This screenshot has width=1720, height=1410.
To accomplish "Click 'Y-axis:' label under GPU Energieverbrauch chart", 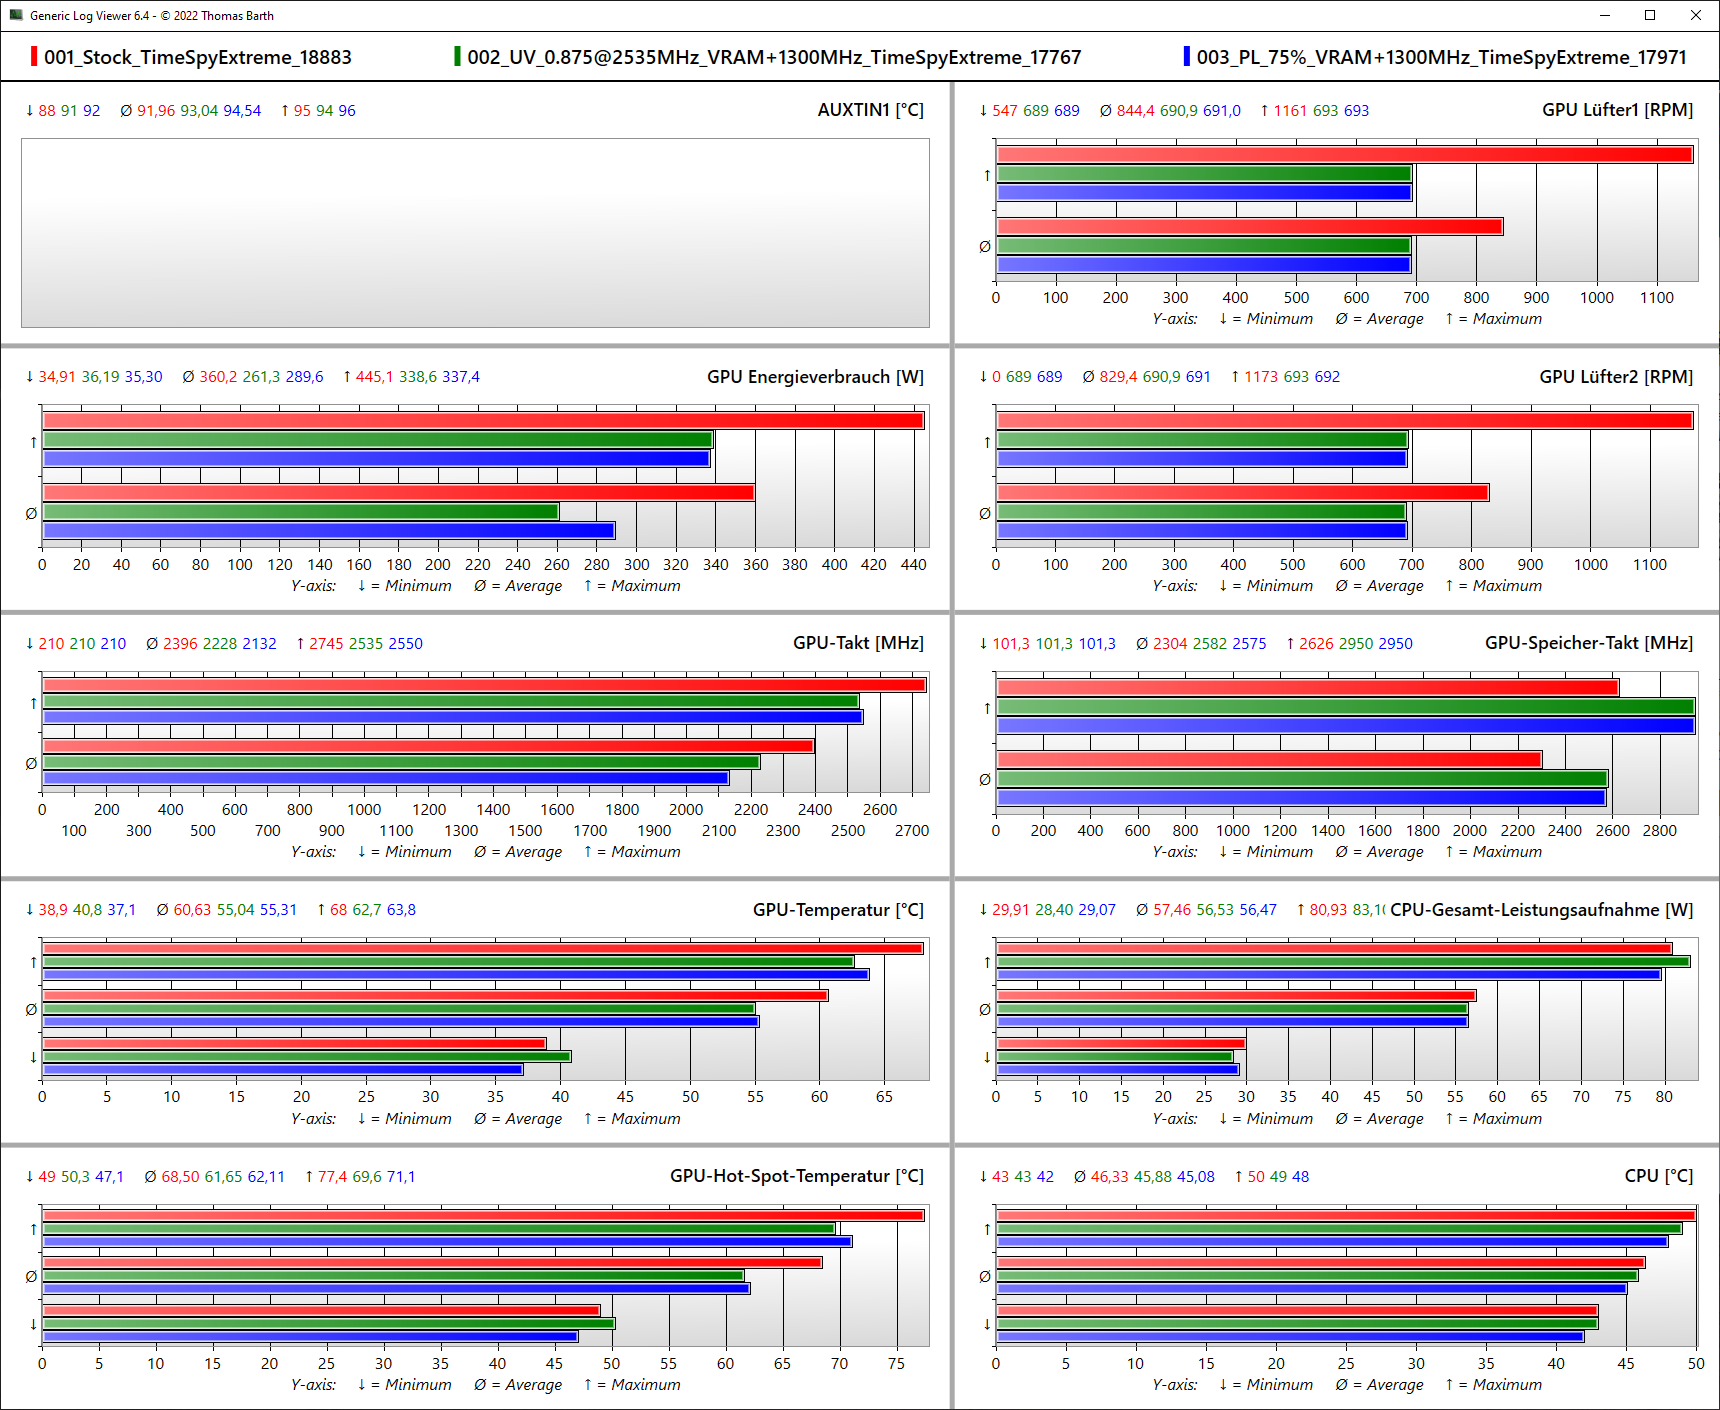I will [313, 586].
